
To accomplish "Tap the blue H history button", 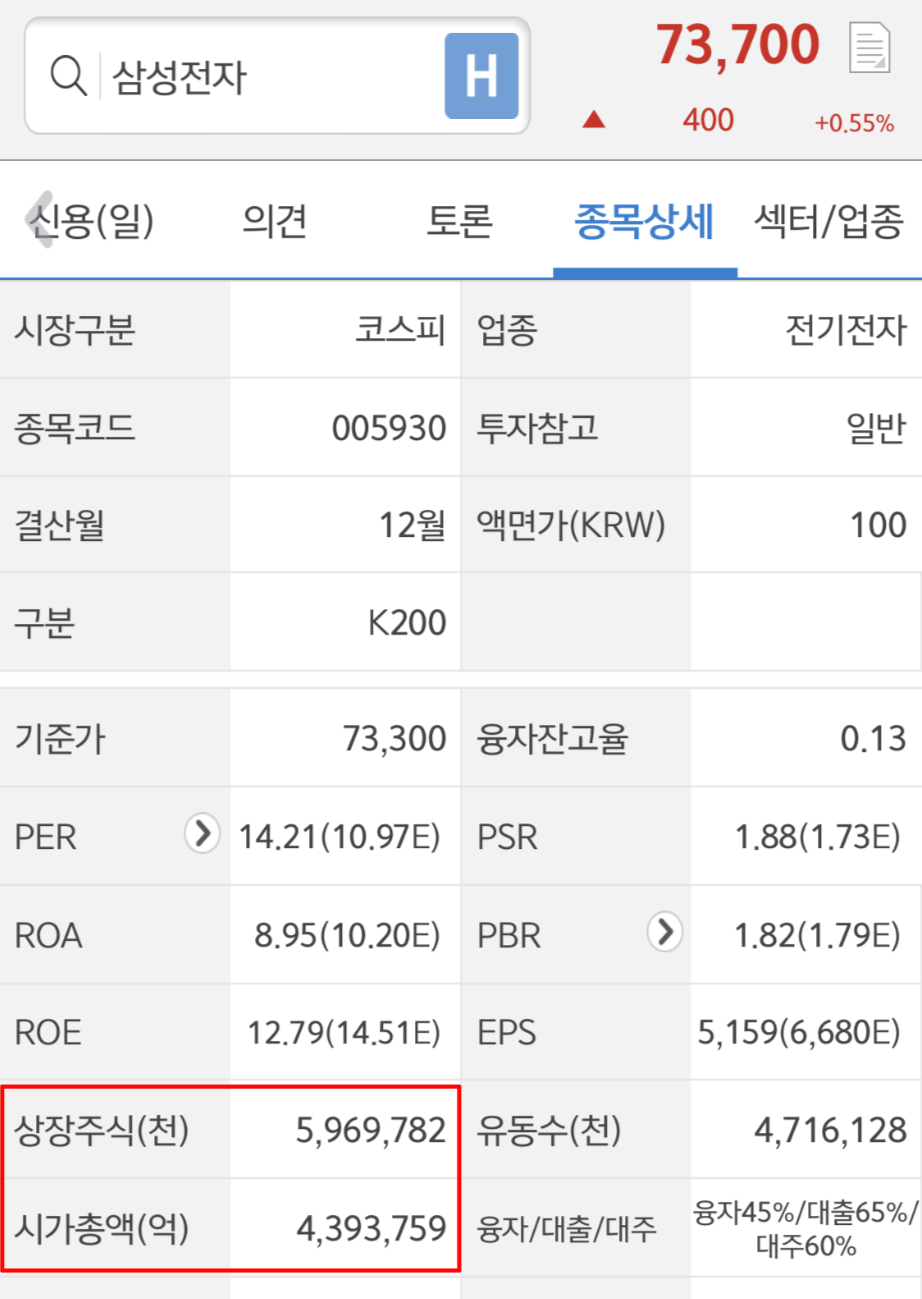I will tap(482, 76).
